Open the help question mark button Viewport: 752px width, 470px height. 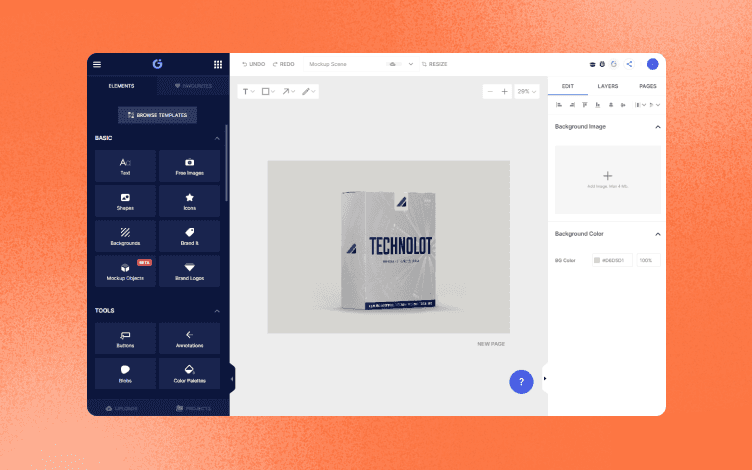pyautogui.click(x=521, y=382)
